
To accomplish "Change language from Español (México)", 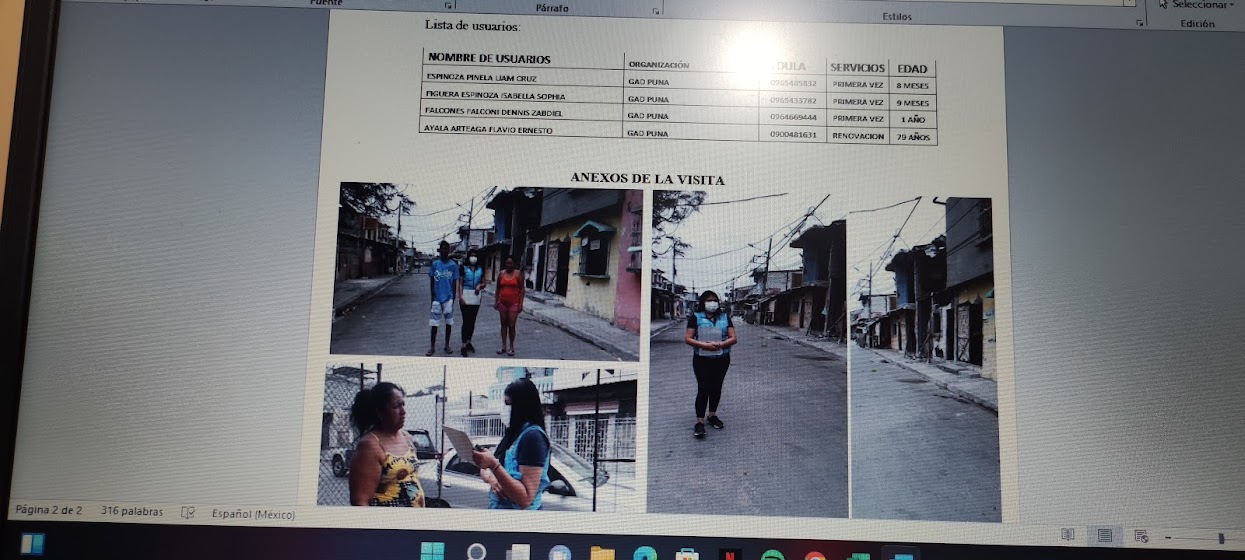I will [x=253, y=514].
